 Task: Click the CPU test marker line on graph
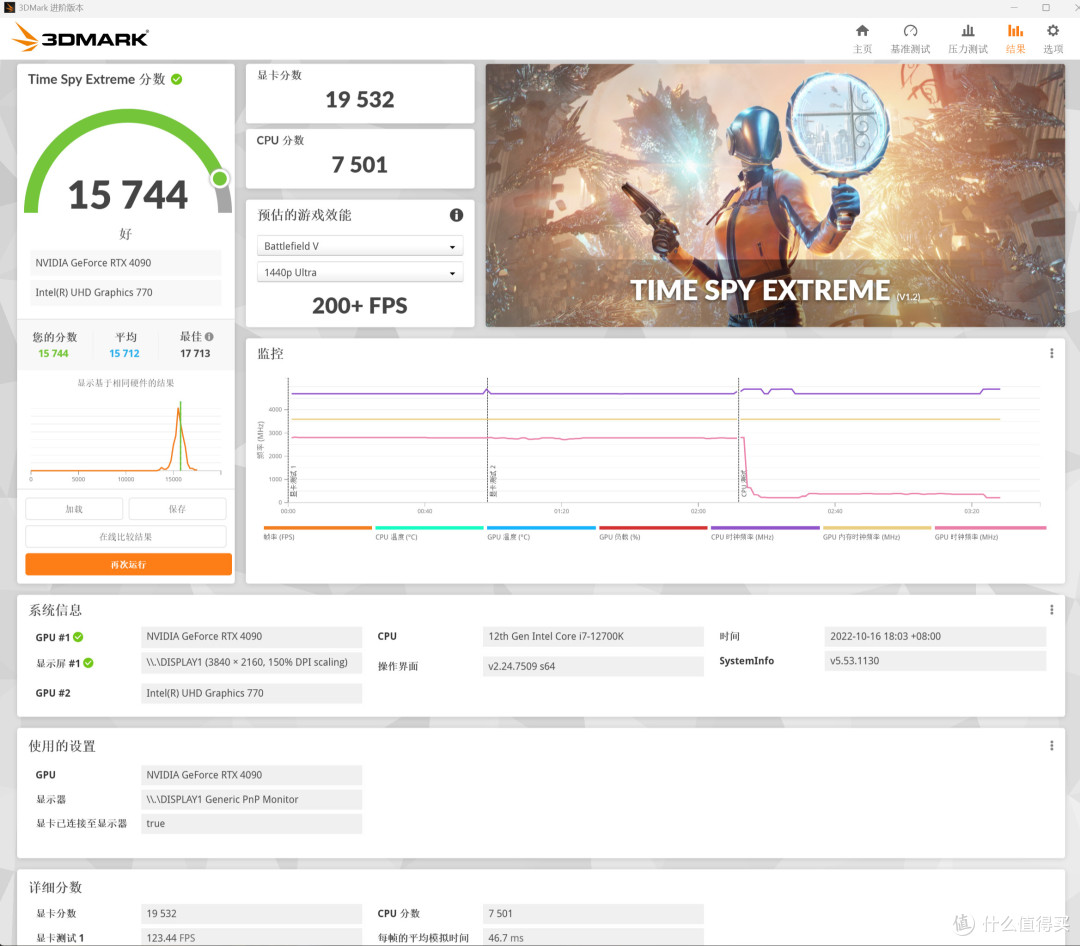click(x=738, y=440)
